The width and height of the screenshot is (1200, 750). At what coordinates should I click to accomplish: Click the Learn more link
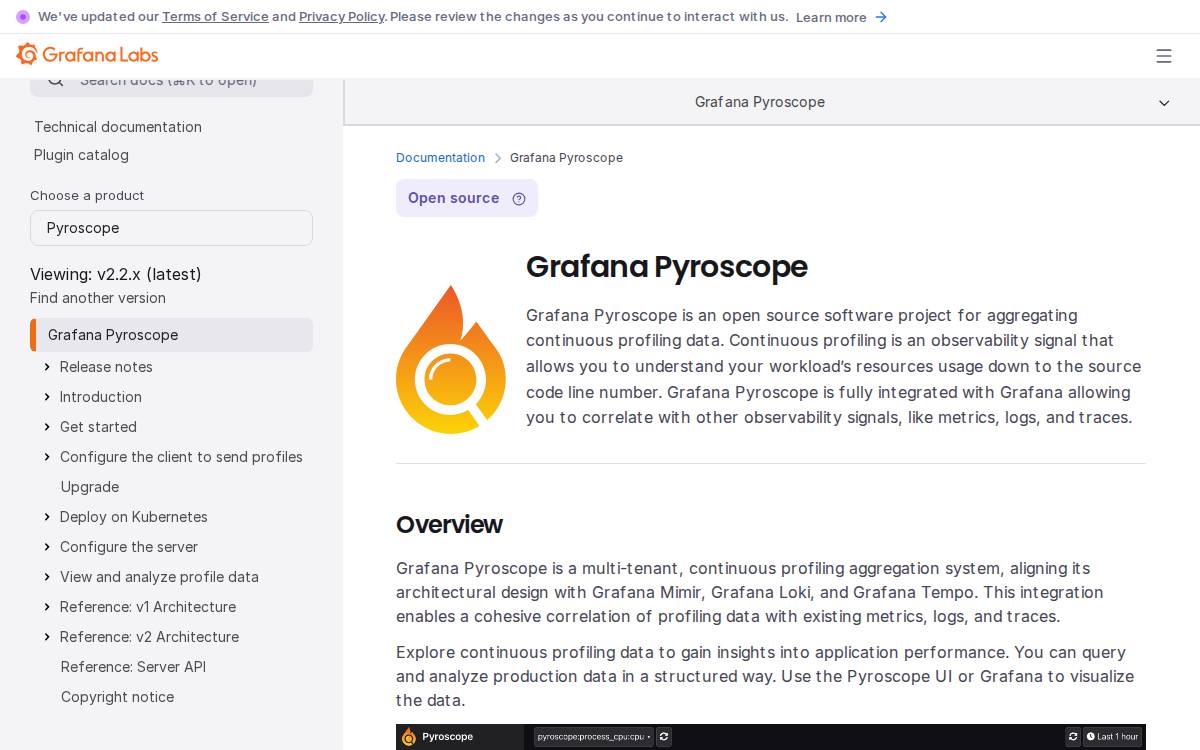[831, 17]
